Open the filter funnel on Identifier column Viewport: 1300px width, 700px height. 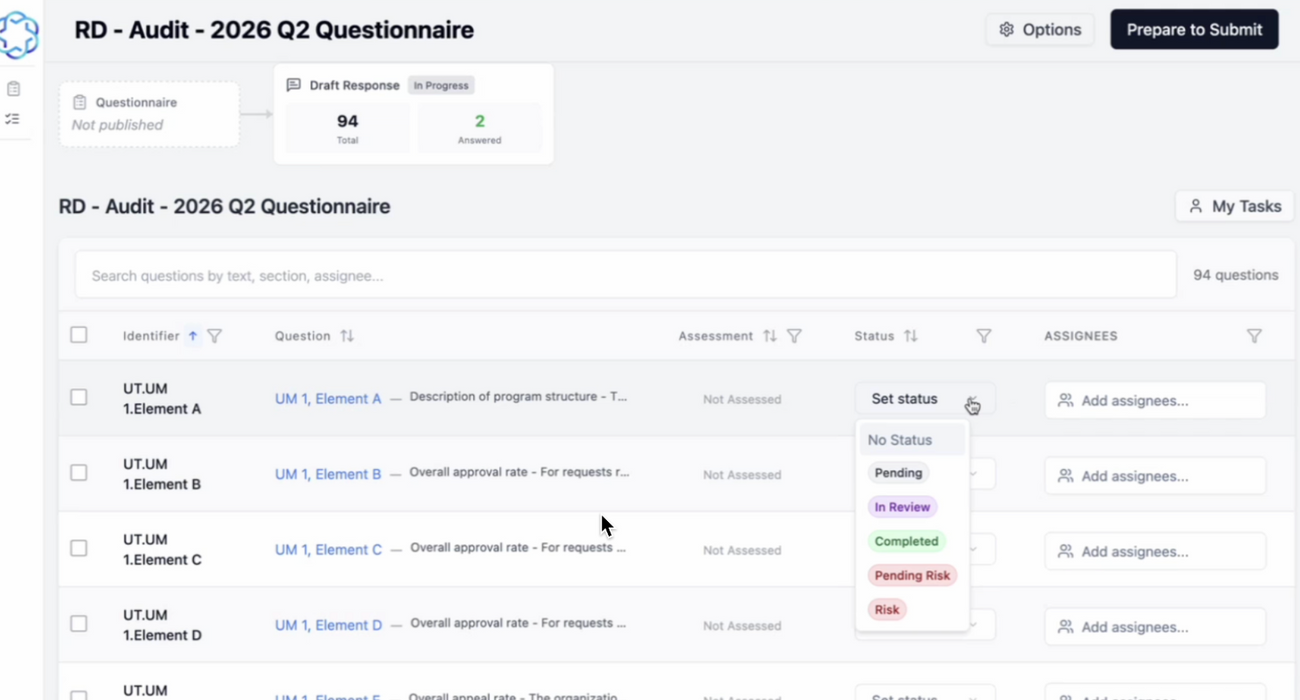coord(215,336)
